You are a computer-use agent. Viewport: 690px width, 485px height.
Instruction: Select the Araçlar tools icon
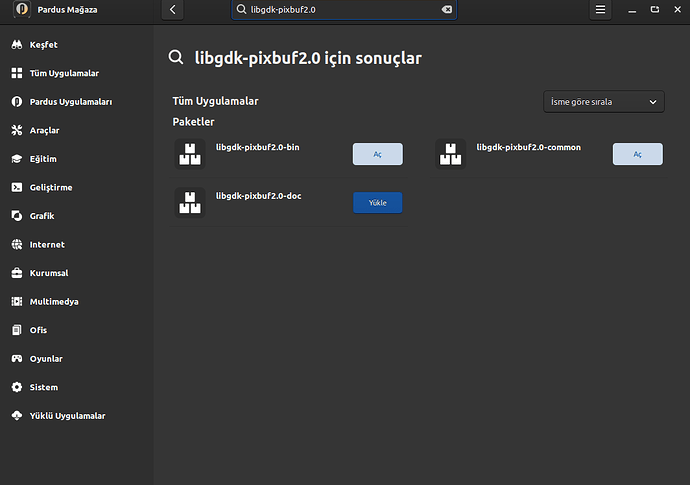tap(16, 130)
